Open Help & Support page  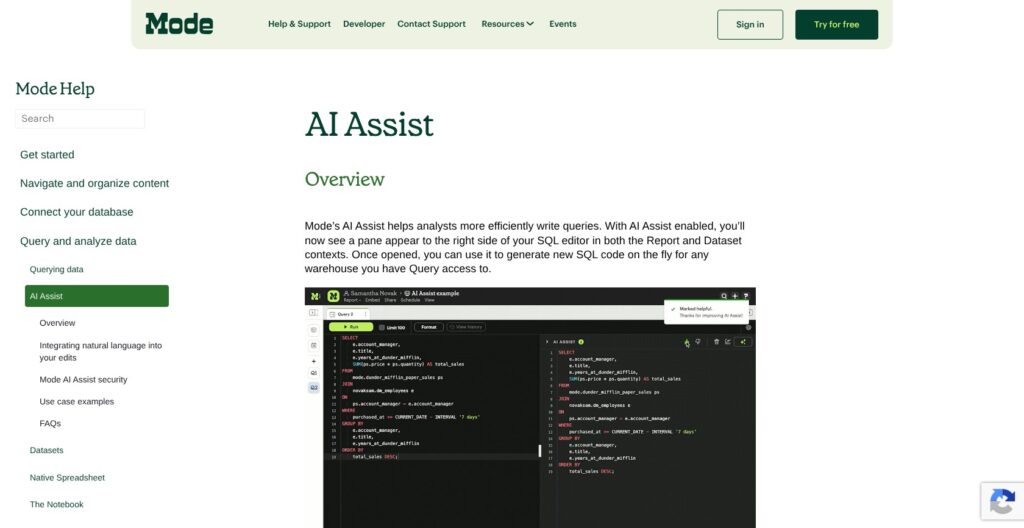tap(299, 24)
